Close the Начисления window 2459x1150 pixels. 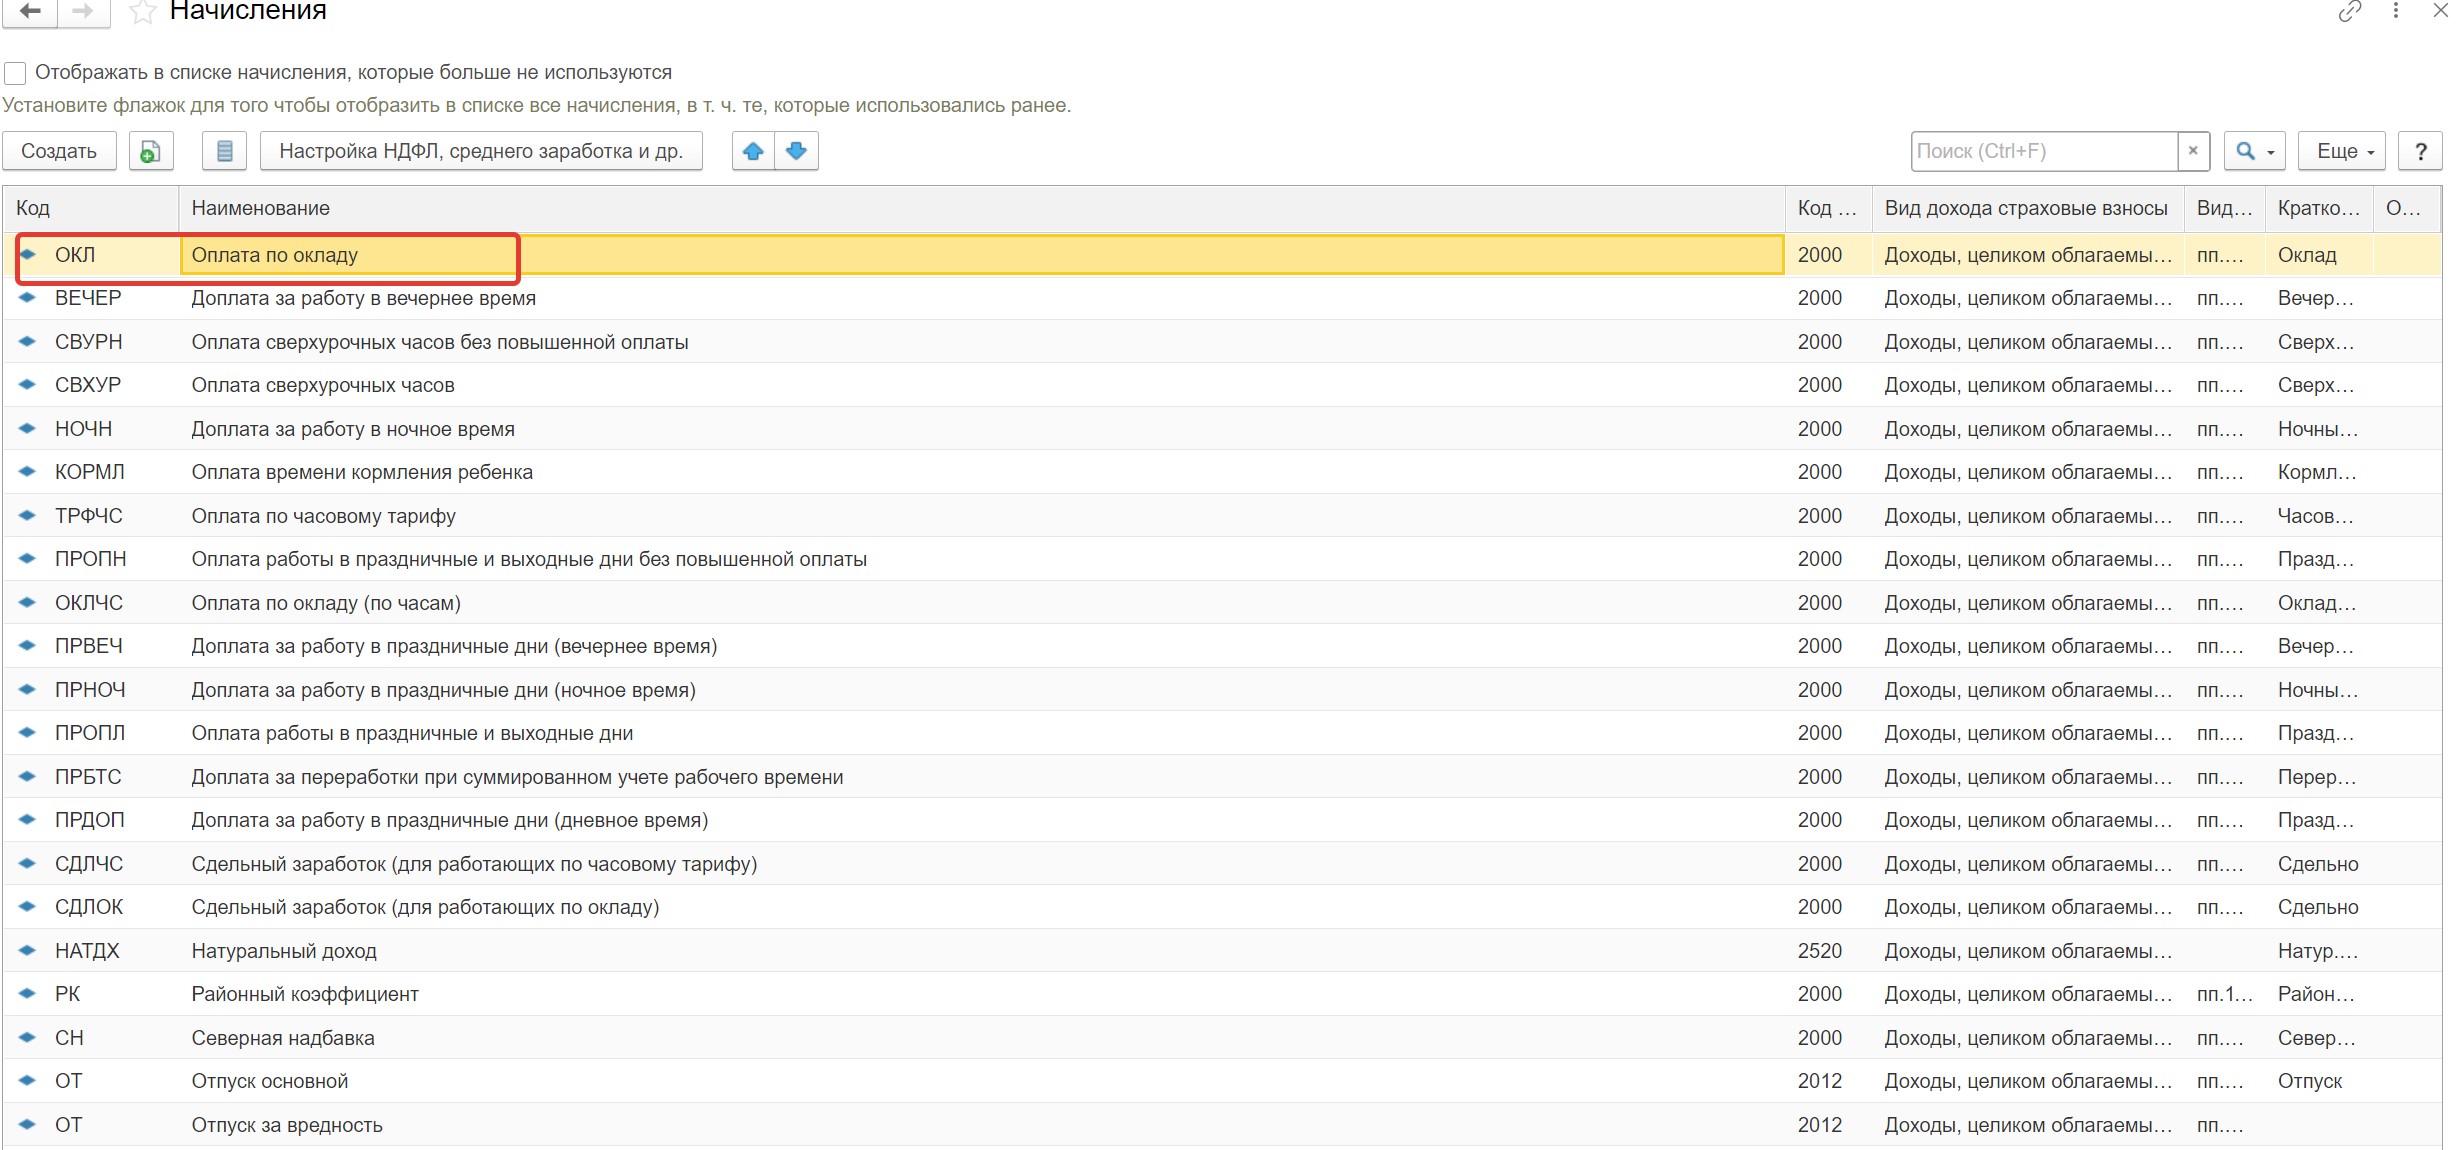pos(2441,11)
